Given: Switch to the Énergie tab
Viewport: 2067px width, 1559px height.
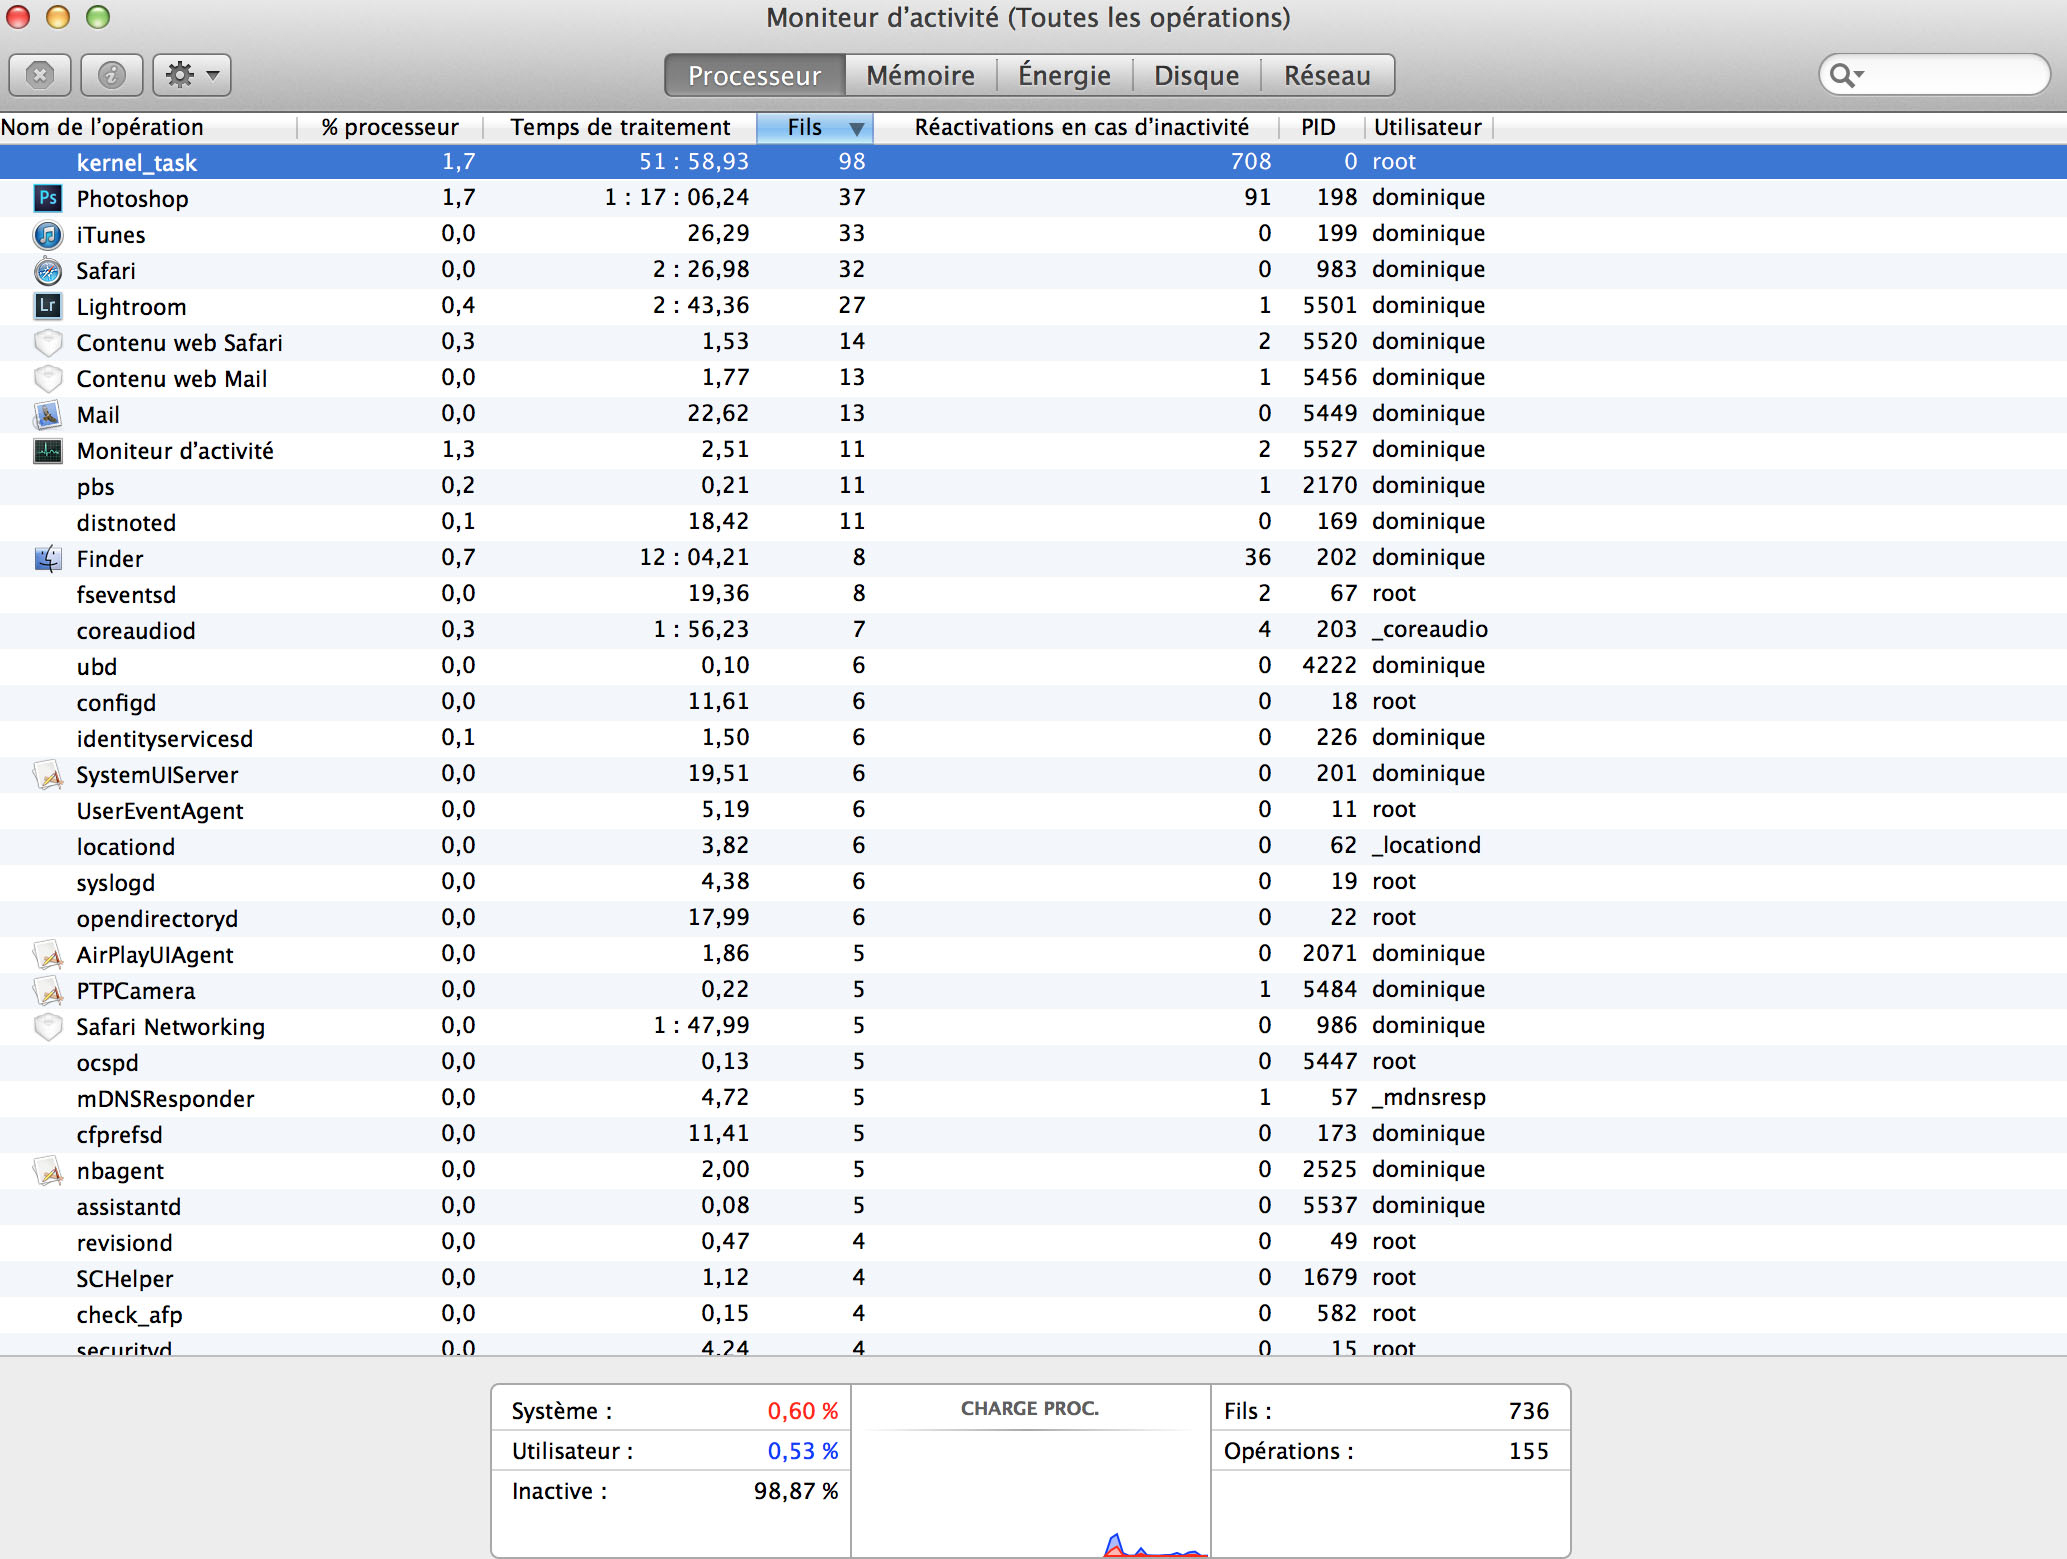Looking at the screenshot, I should [1064, 75].
